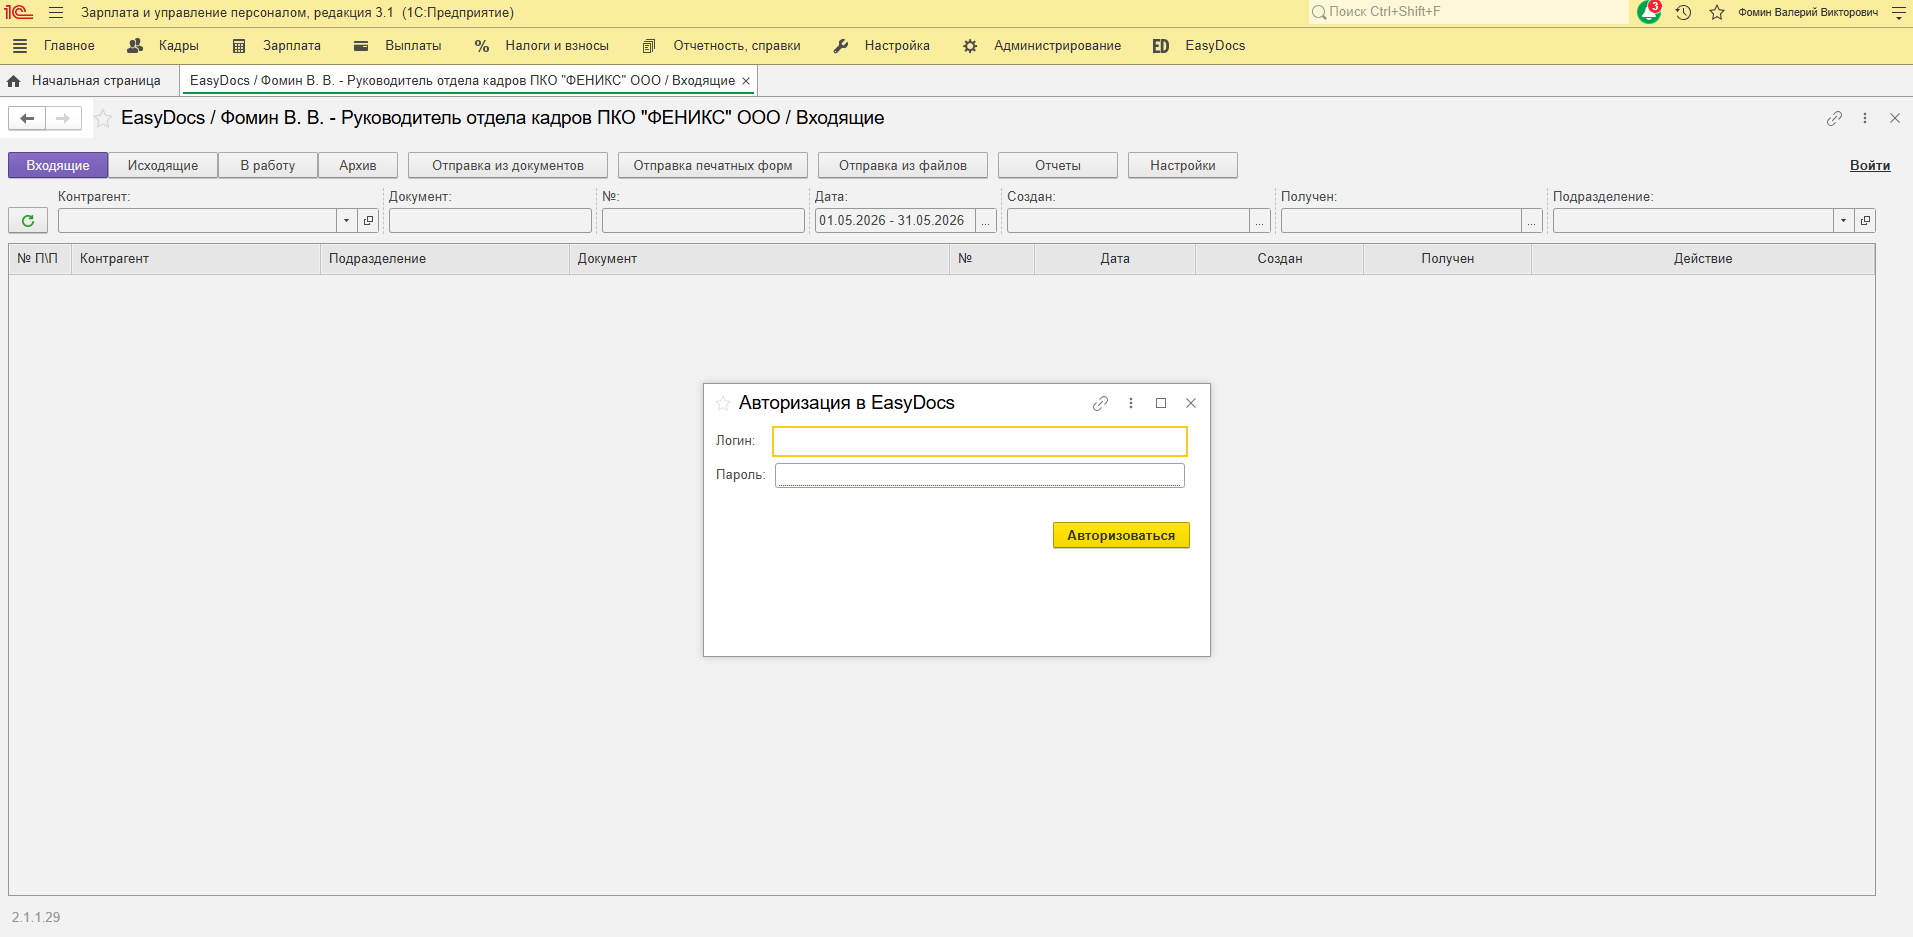Image resolution: width=1913 pixels, height=937 pixels.
Task: Star the Авторизация в EasyDocs dialog
Action: pos(723,403)
